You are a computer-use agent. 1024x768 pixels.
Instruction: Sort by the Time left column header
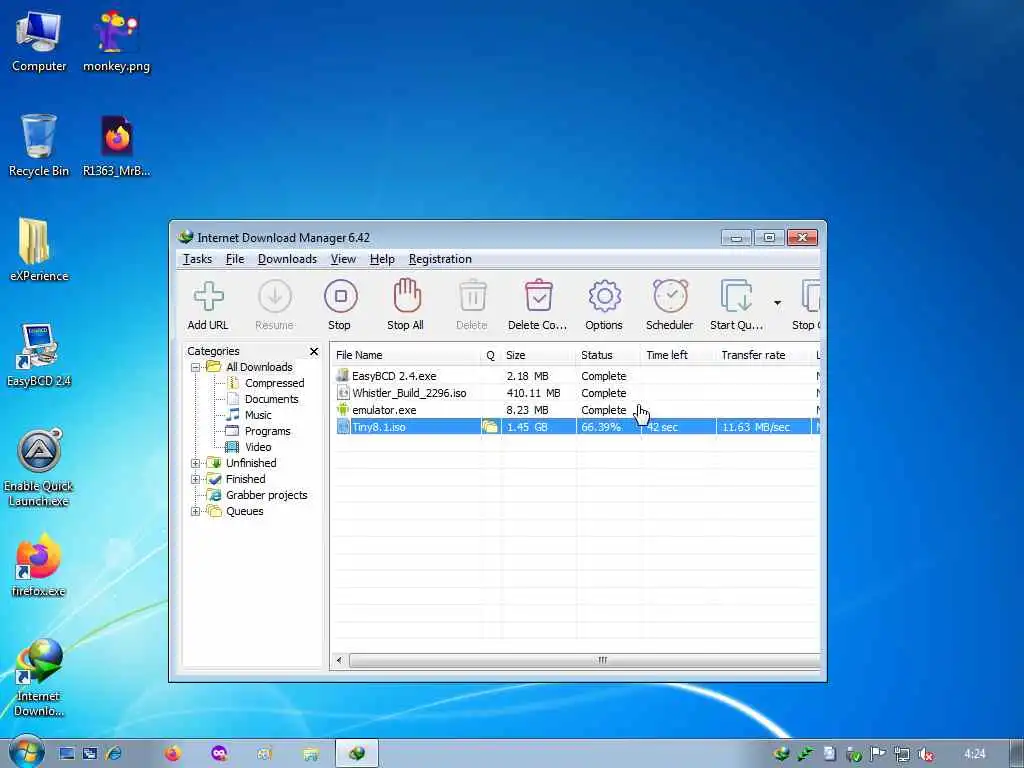679,355
